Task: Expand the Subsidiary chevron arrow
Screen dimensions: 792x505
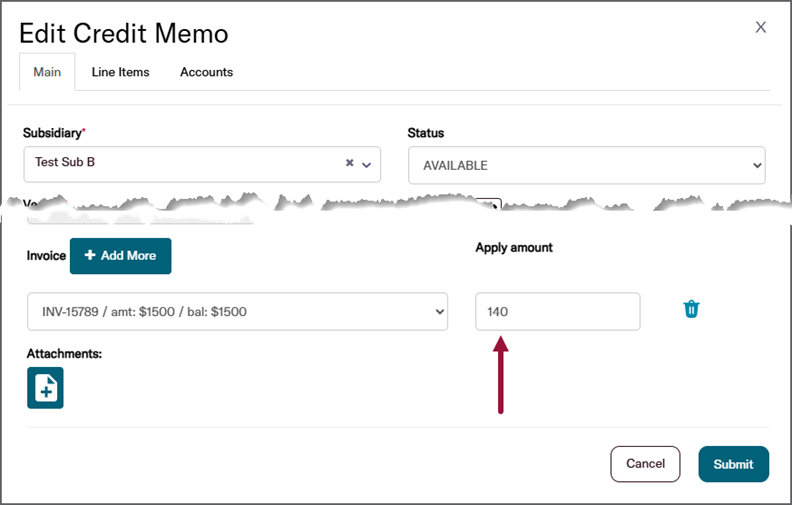Action: click(367, 164)
